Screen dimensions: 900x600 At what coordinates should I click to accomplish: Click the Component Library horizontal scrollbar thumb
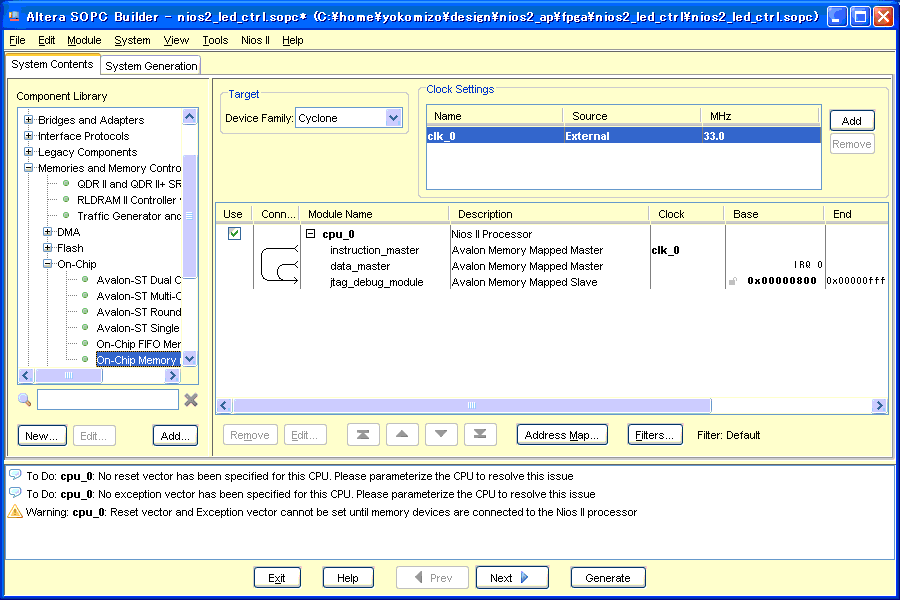[69, 376]
